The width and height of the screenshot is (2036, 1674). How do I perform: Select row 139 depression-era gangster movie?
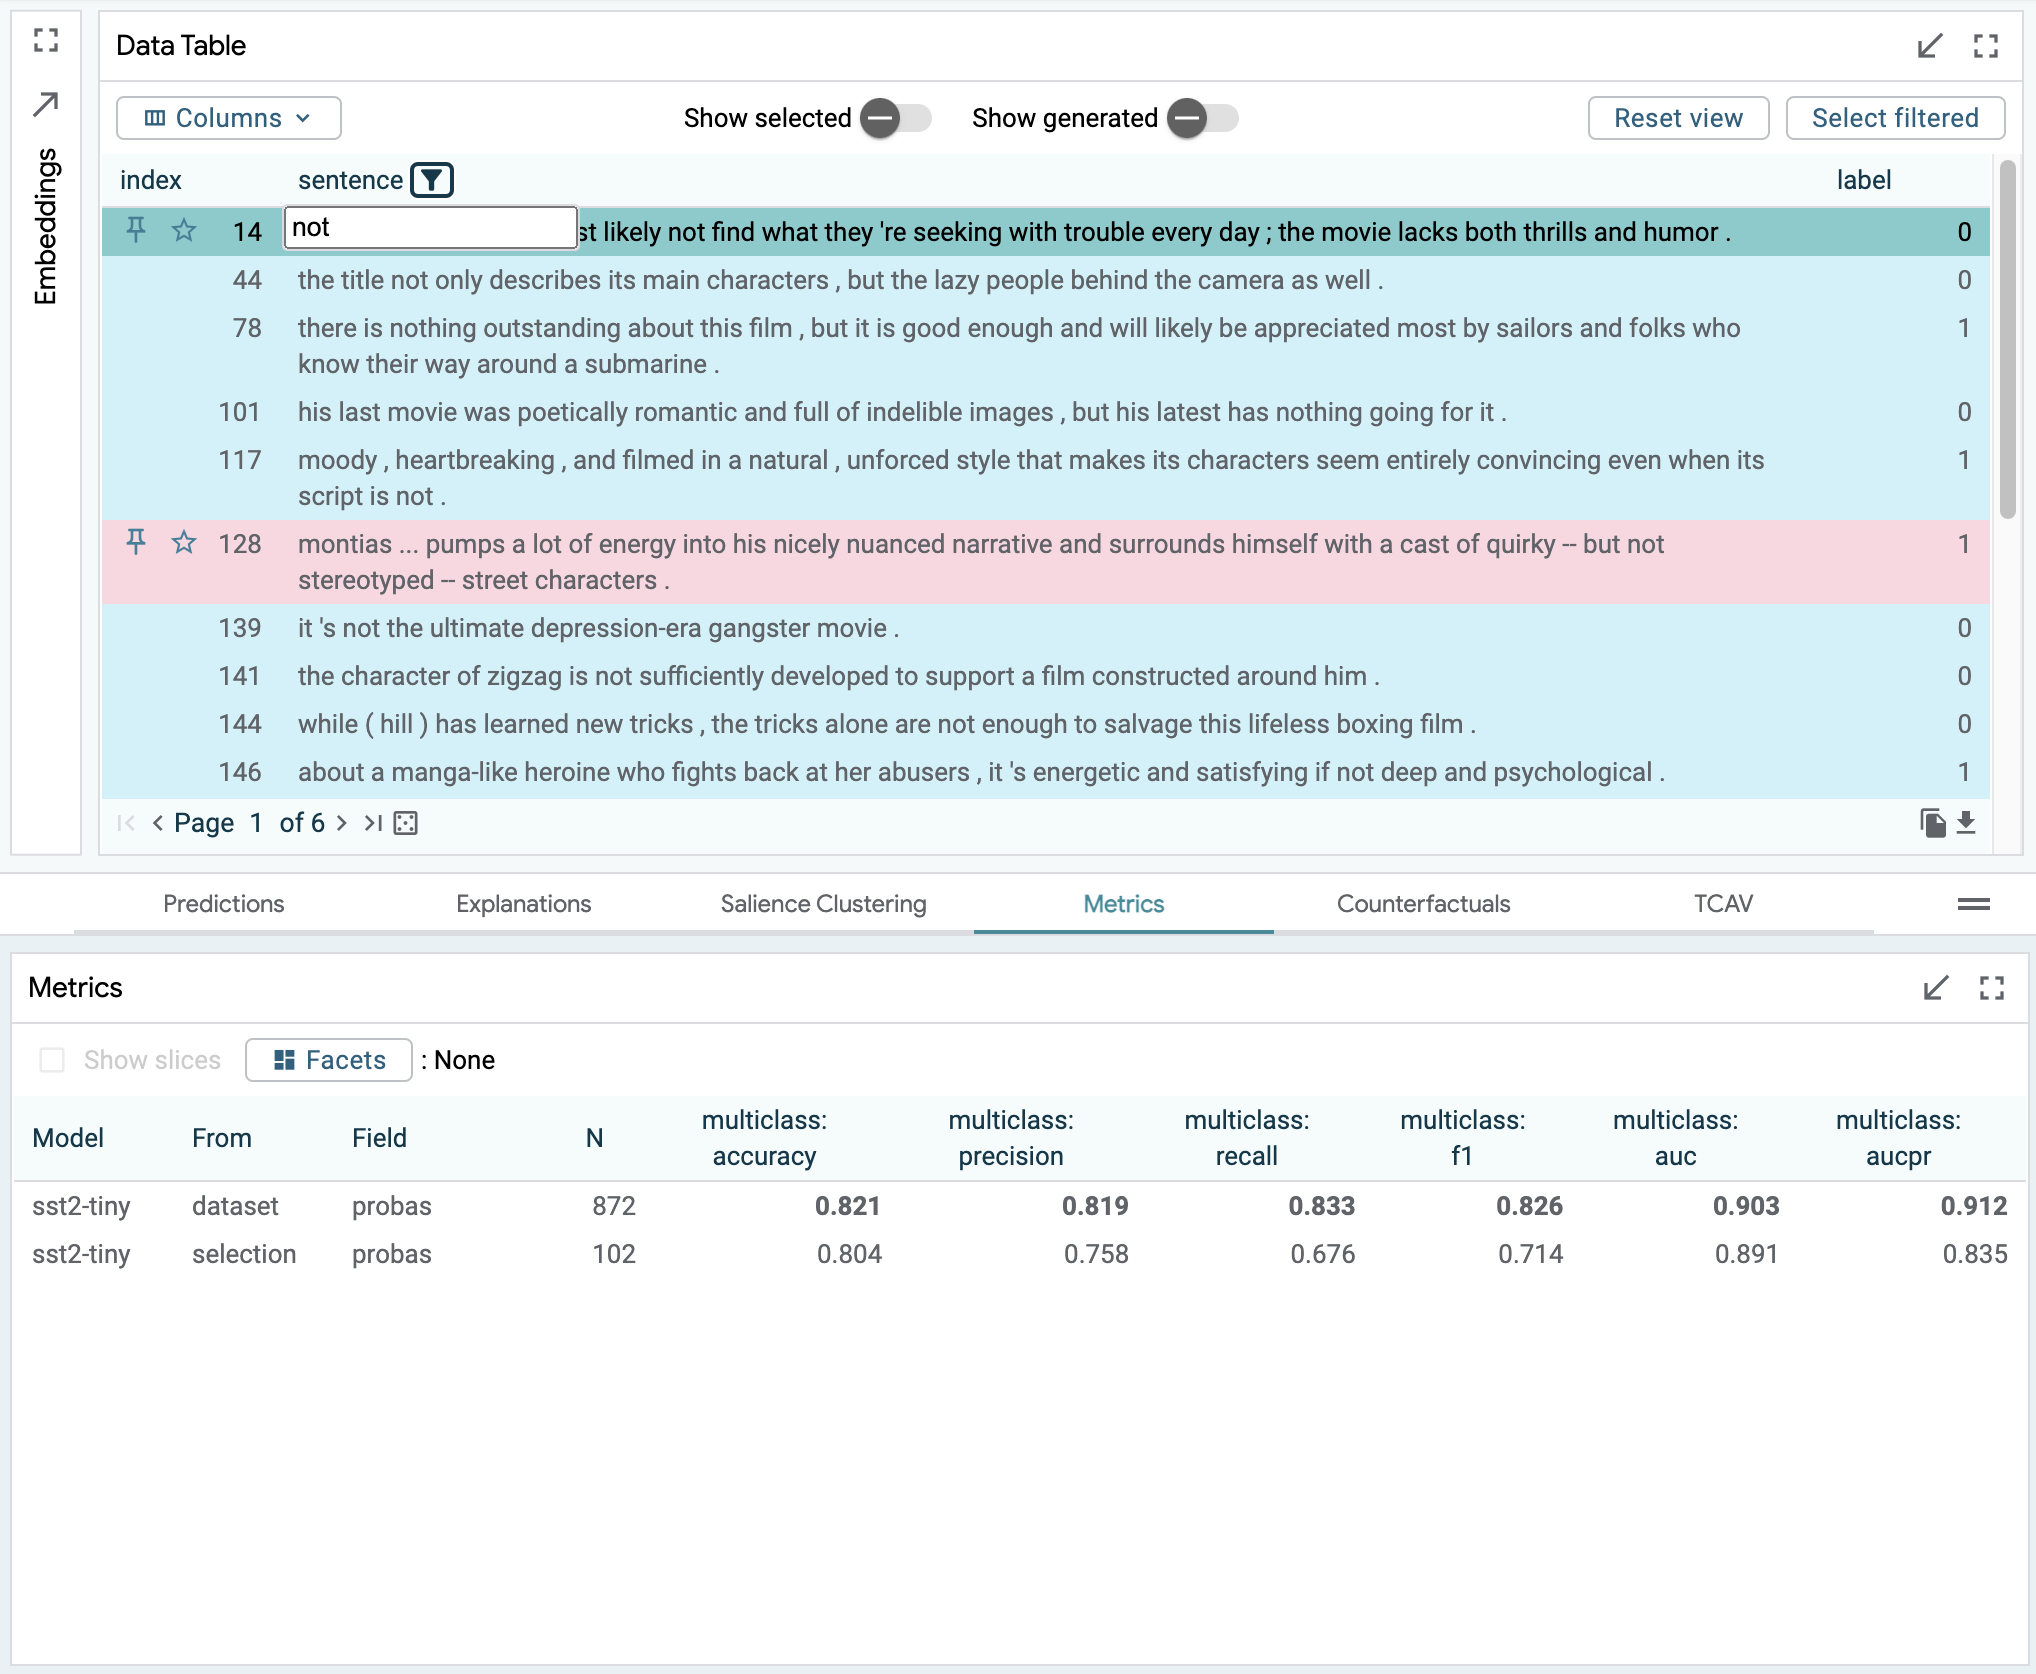pos(1046,628)
